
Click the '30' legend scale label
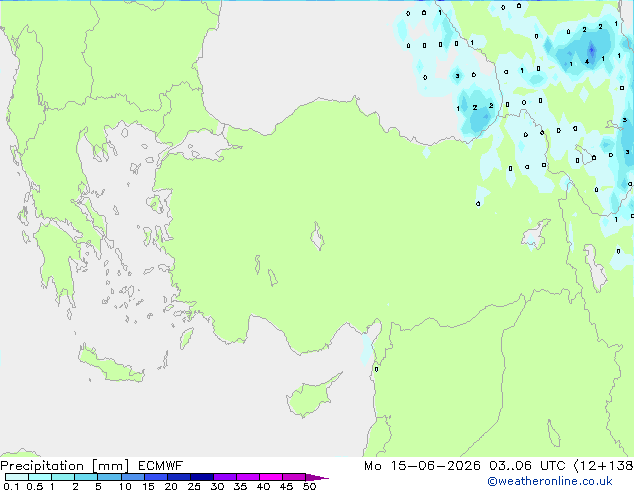tap(217, 486)
